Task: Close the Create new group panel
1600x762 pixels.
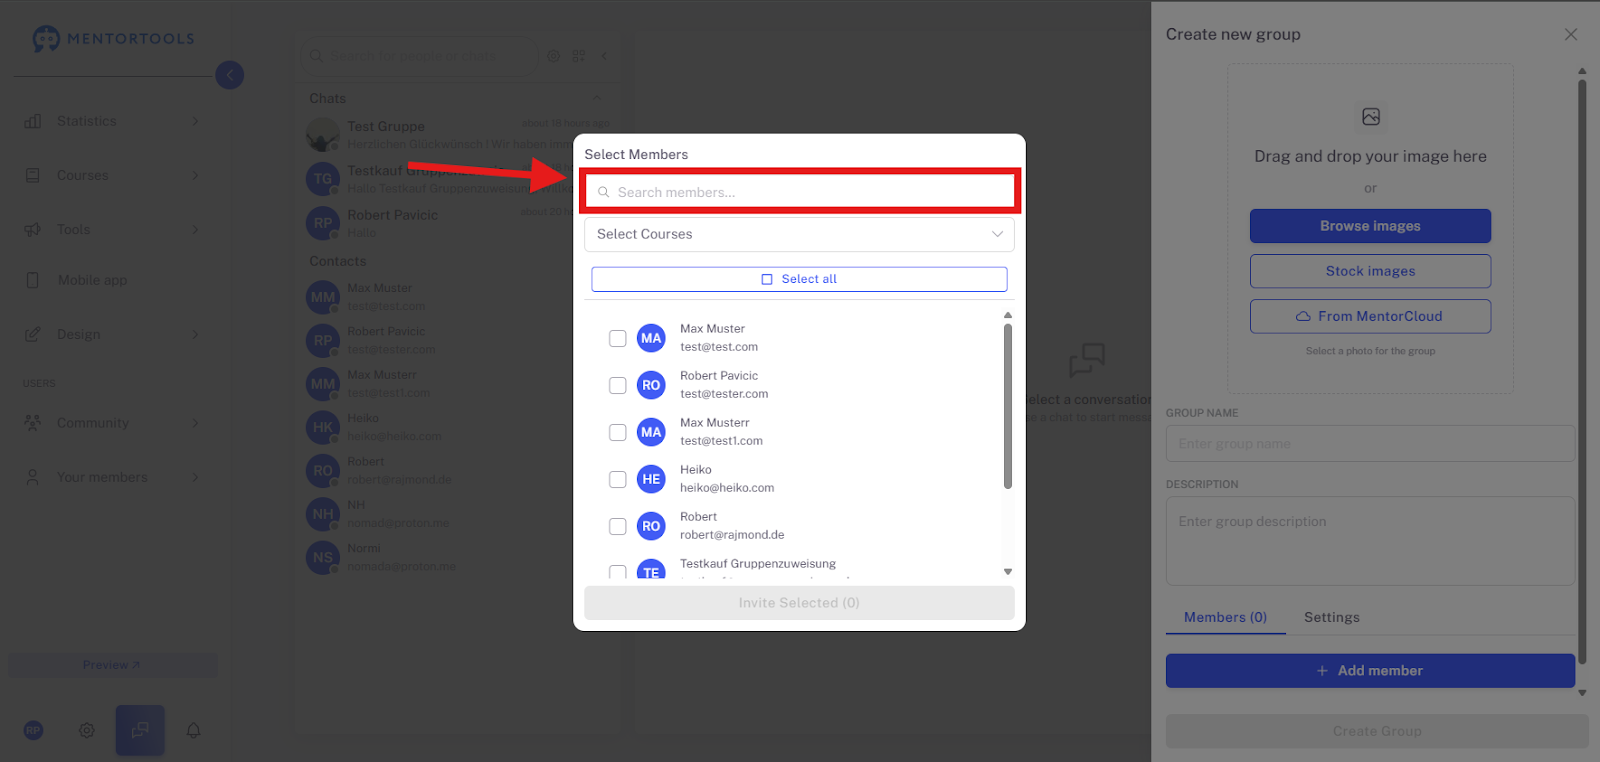Action: click(1571, 34)
